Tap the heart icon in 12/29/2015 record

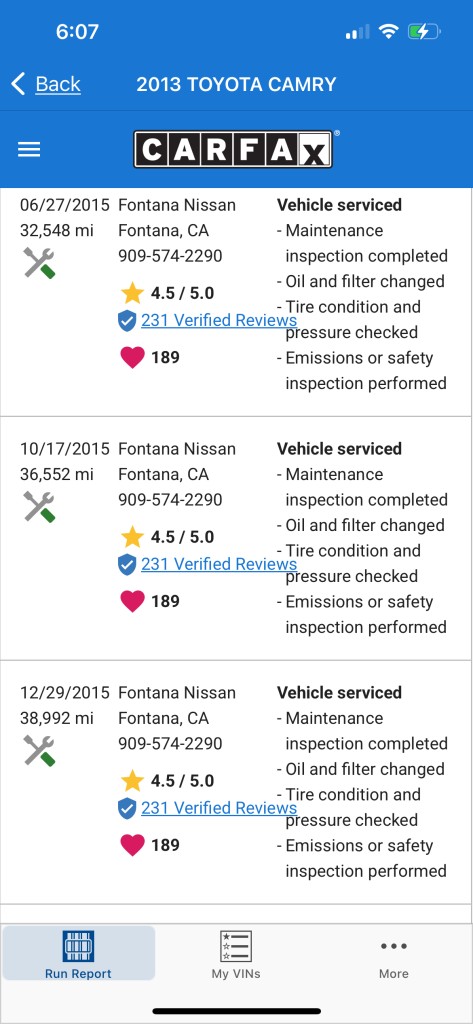click(132, 844)
